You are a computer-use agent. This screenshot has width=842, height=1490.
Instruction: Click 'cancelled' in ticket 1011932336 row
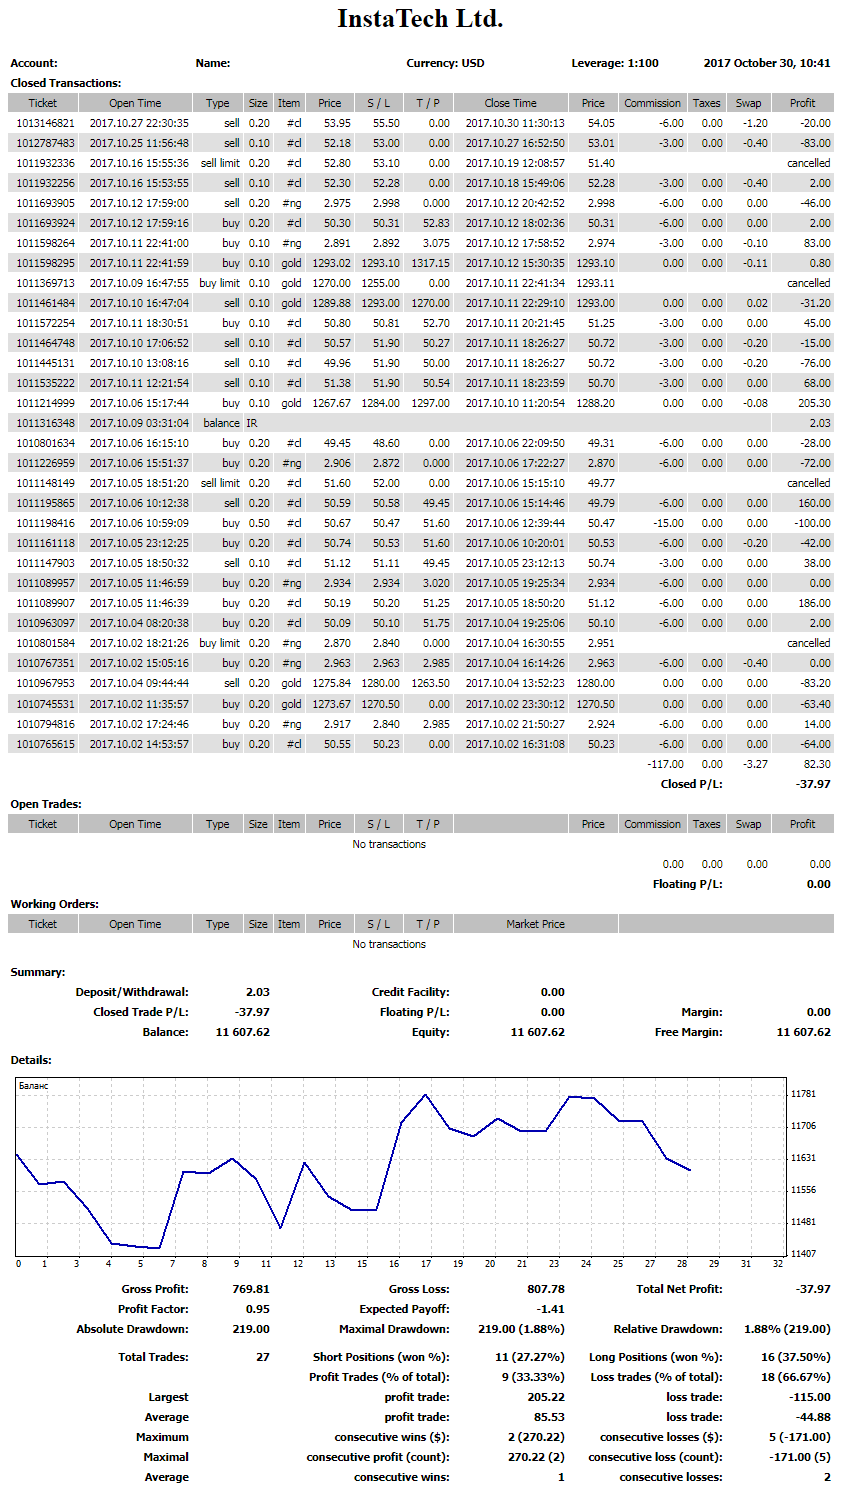pos(809,163)
